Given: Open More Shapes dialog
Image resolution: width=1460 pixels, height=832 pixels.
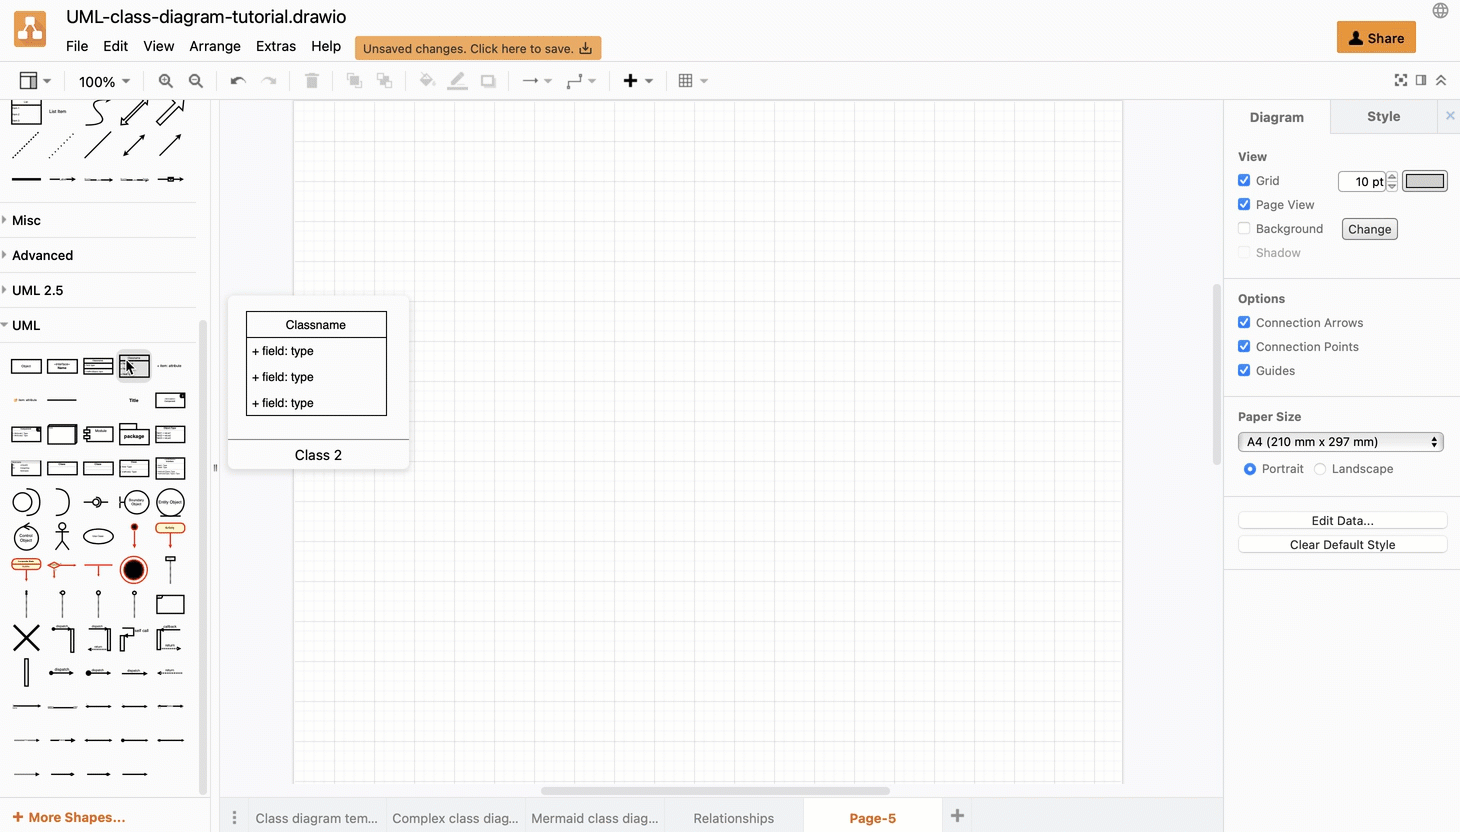Looking at the screenshot, I should click(x=67, y=817).
